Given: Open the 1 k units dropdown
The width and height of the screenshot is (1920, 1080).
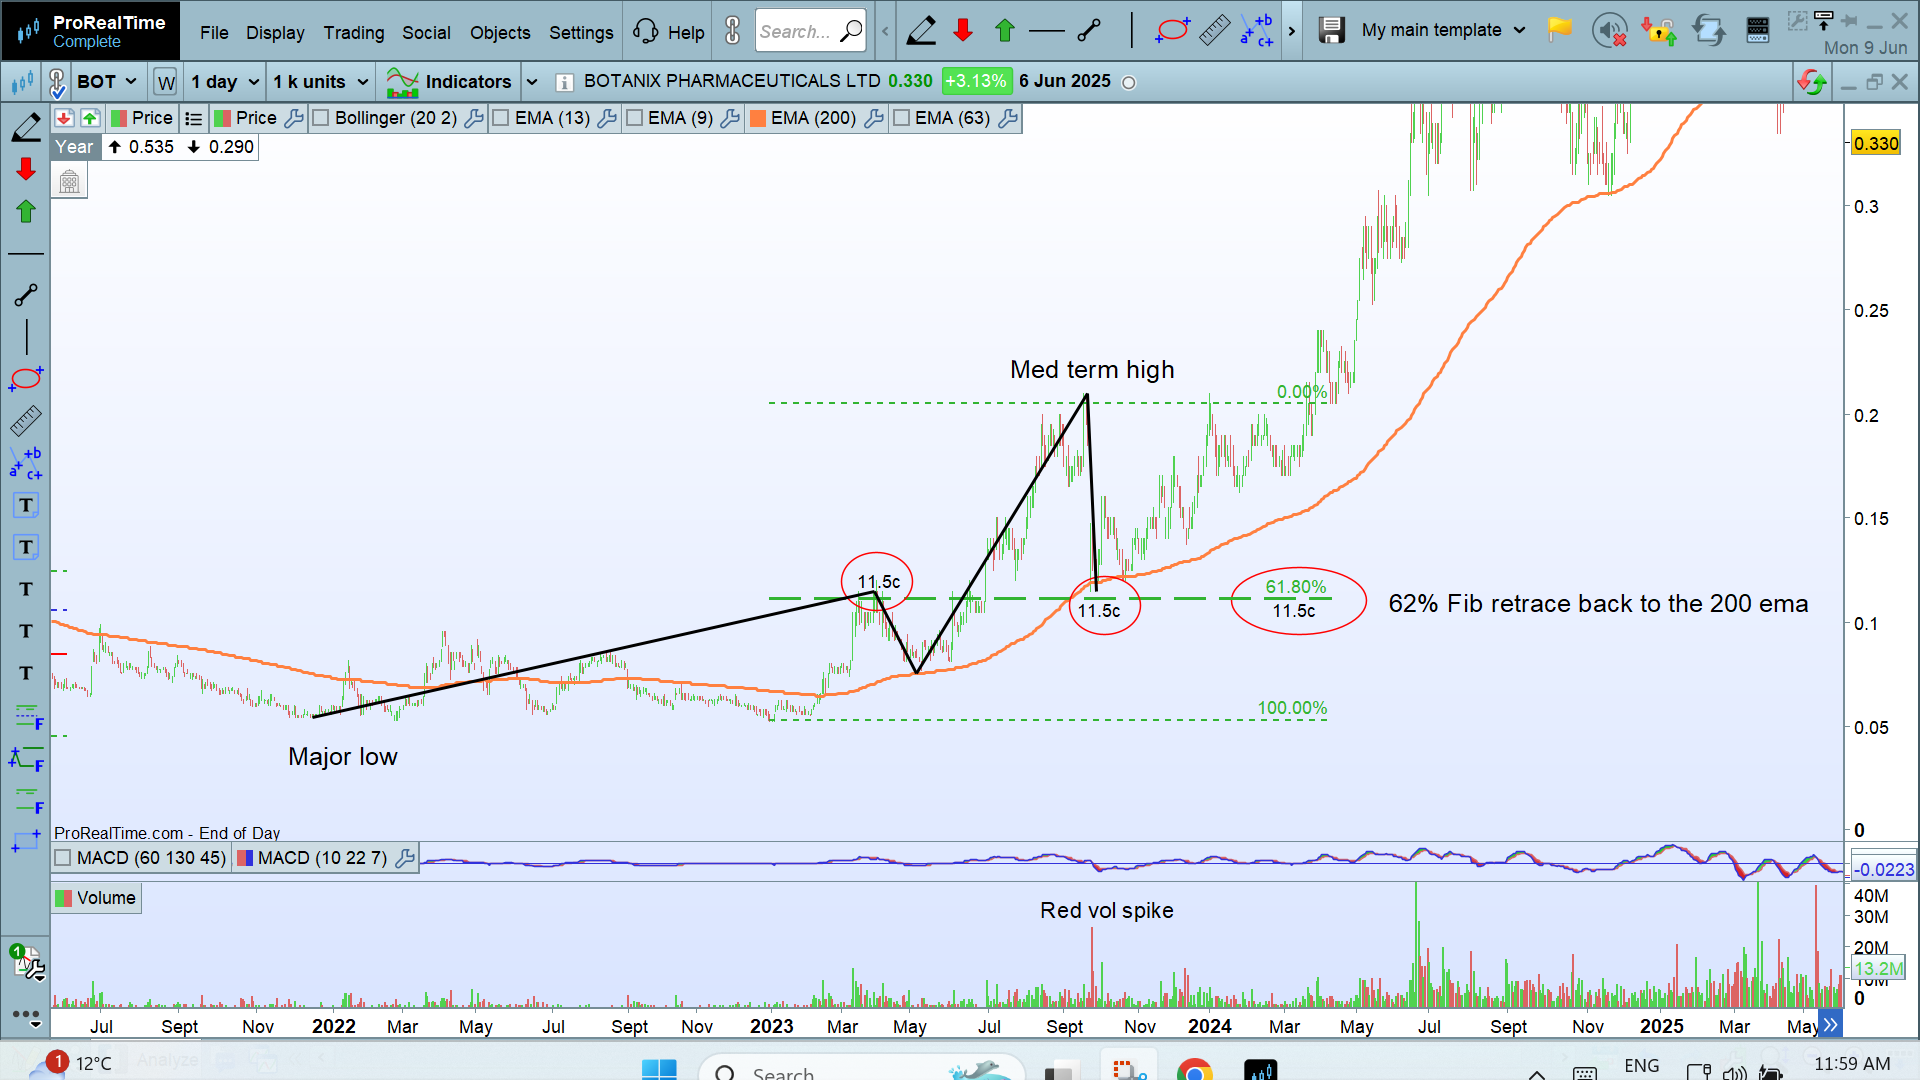Looking at the screenshot, I should (x=320, y=82).
